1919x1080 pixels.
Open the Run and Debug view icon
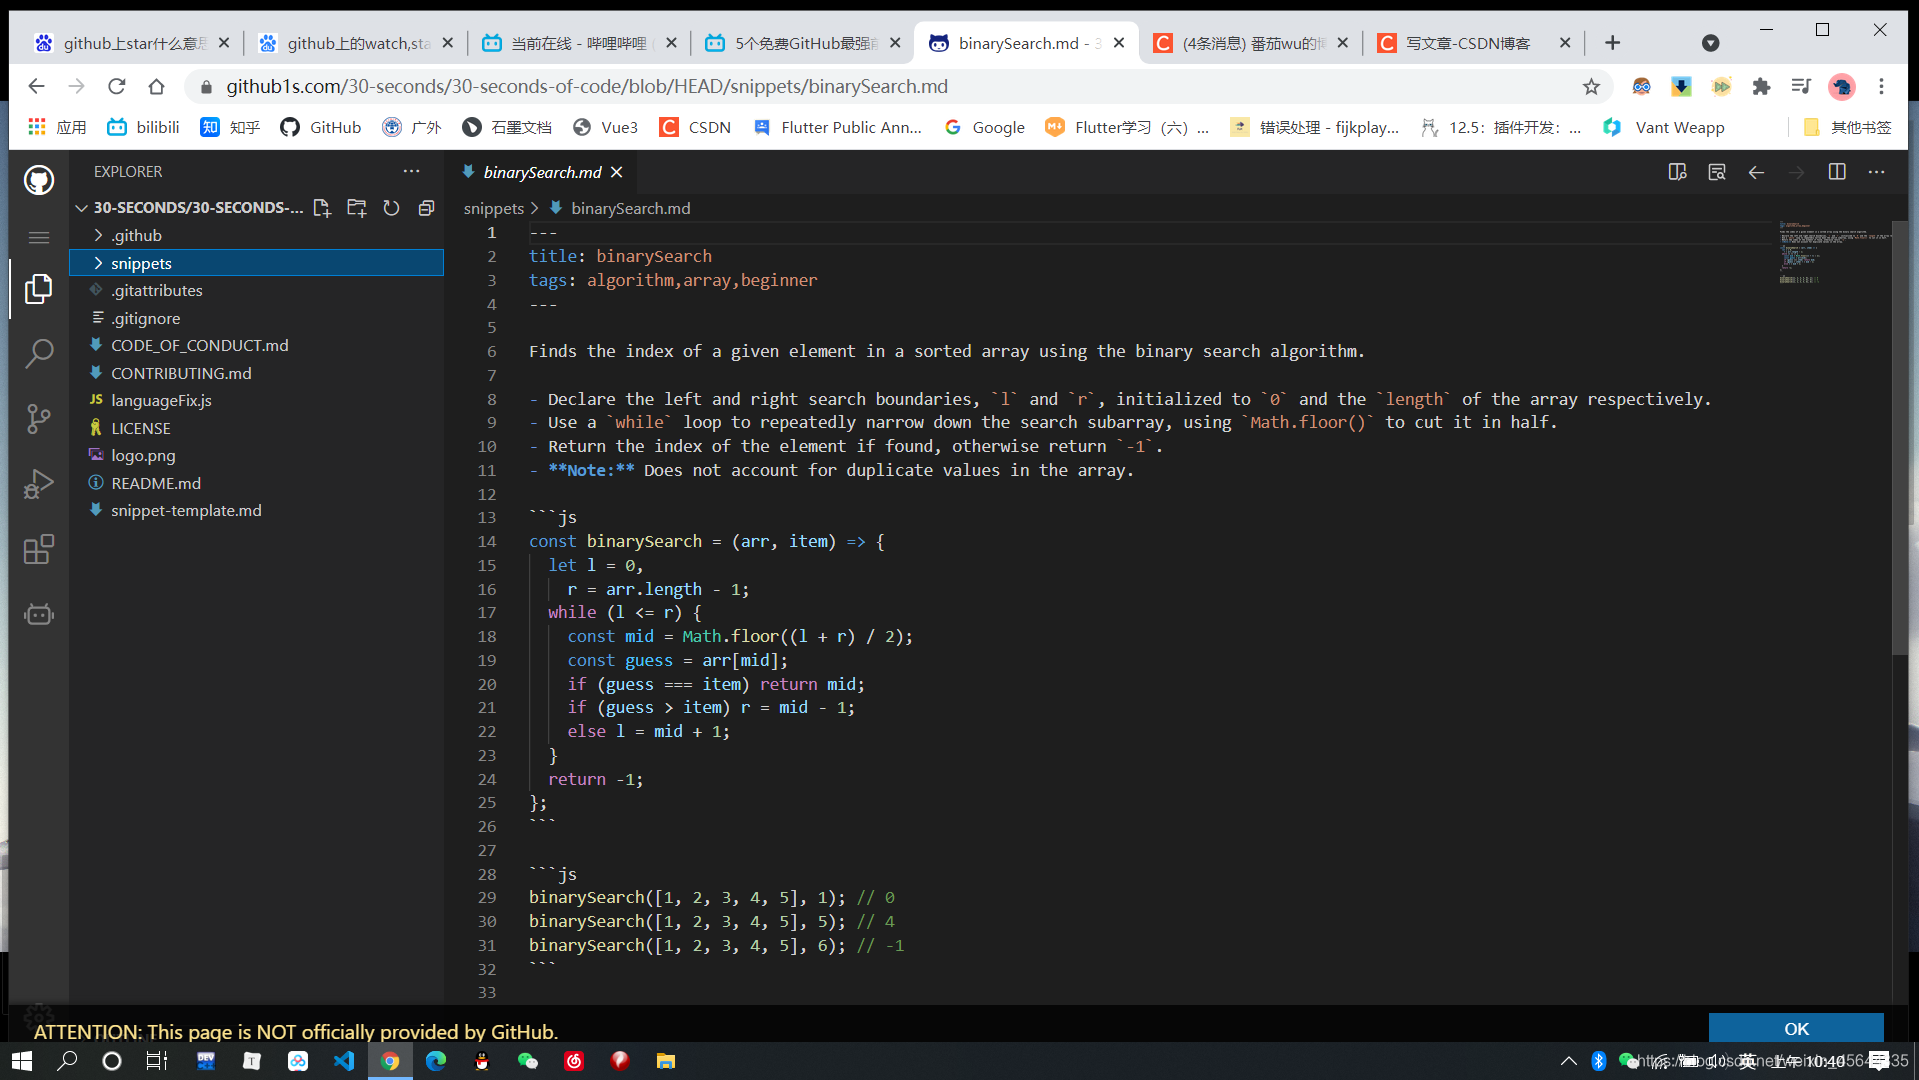pos(39,484)
